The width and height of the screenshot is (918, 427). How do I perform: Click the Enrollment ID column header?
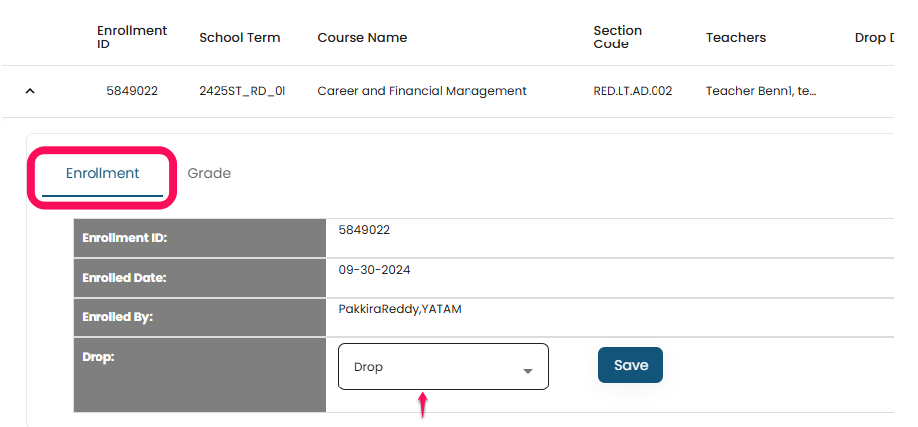pyautogui.click(x=131, y=38)
